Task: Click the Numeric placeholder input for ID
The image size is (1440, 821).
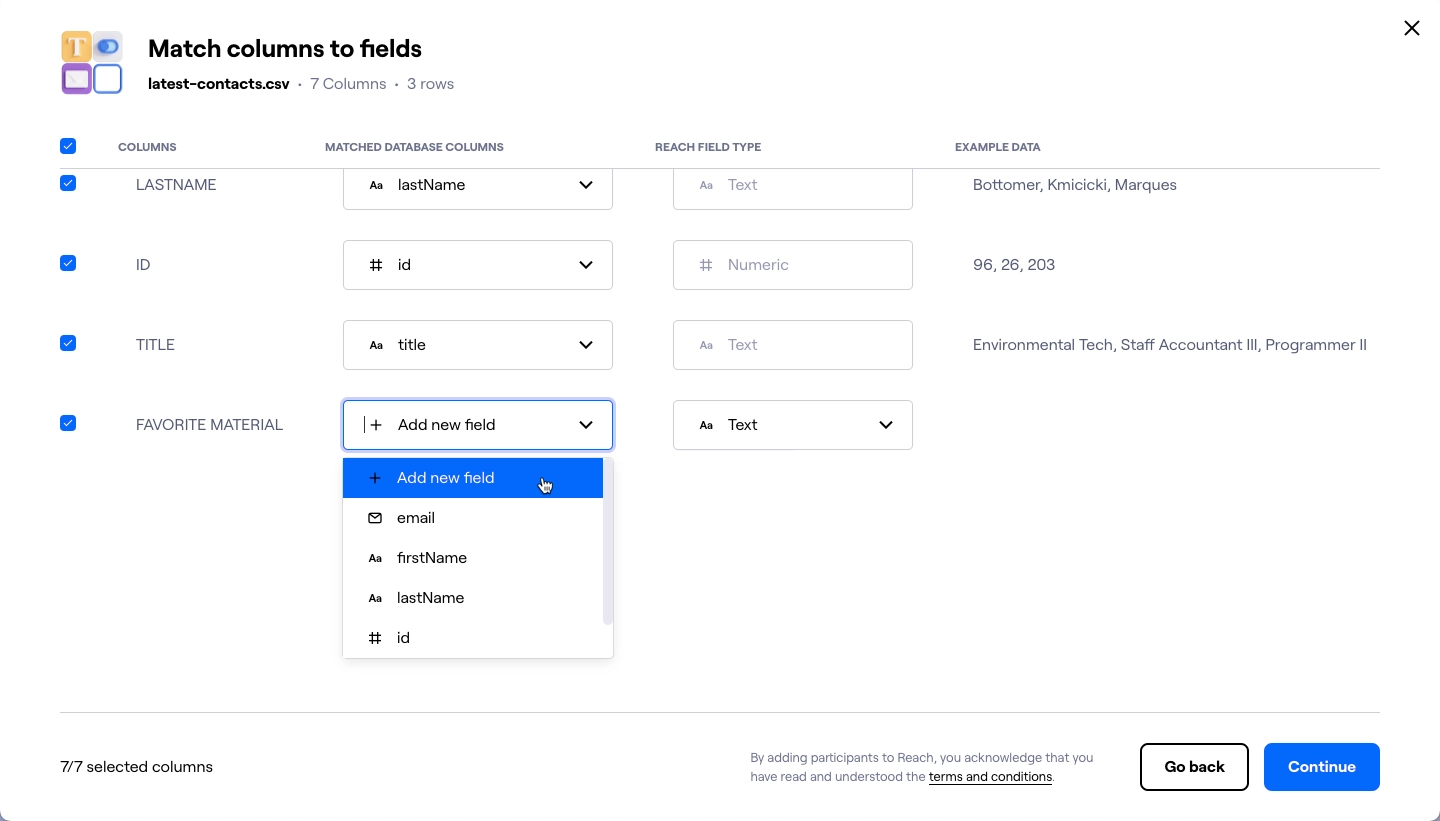Action: [793, 265]
